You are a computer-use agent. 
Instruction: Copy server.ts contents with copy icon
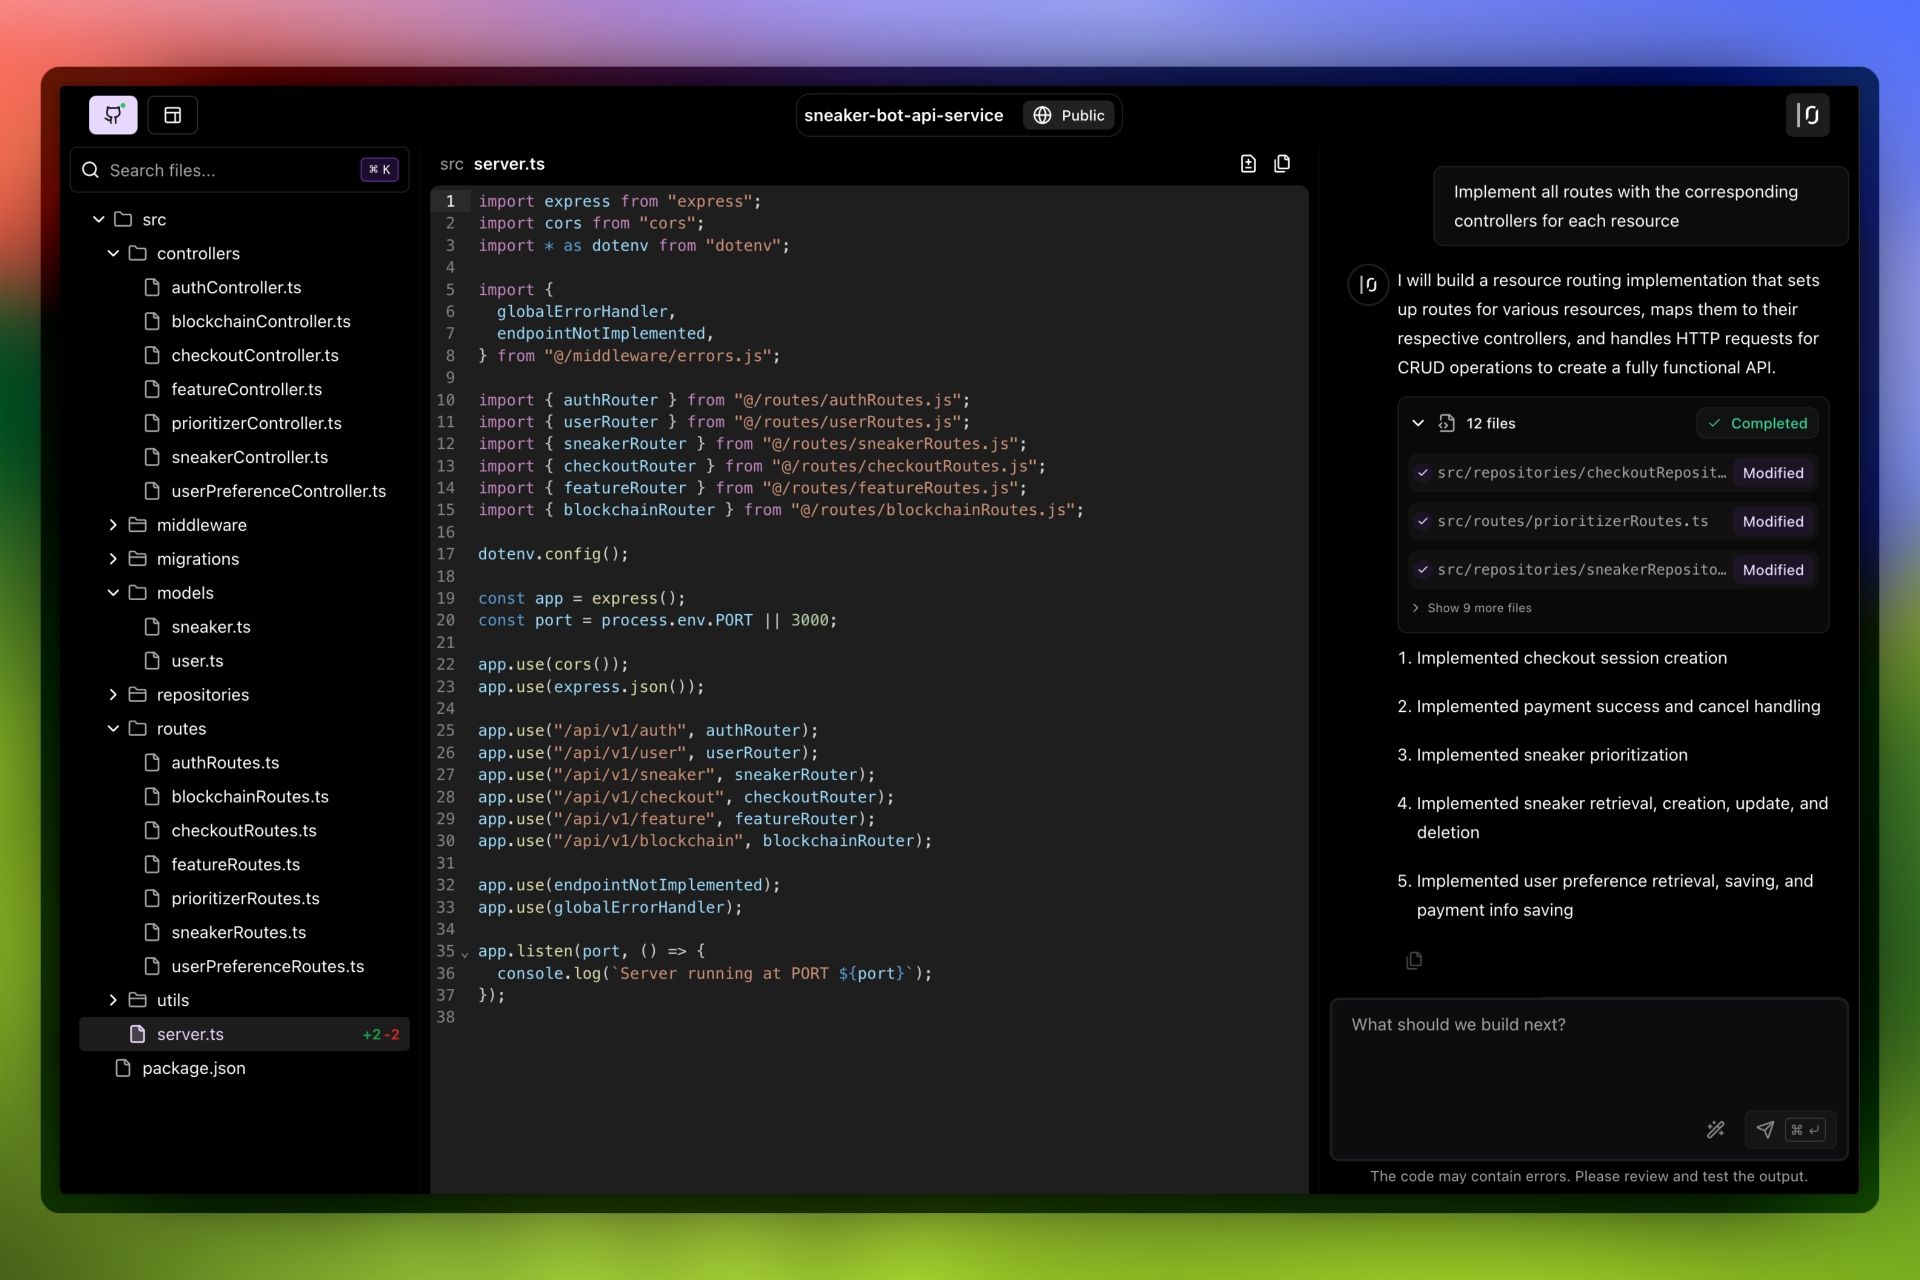[1282, 164]
